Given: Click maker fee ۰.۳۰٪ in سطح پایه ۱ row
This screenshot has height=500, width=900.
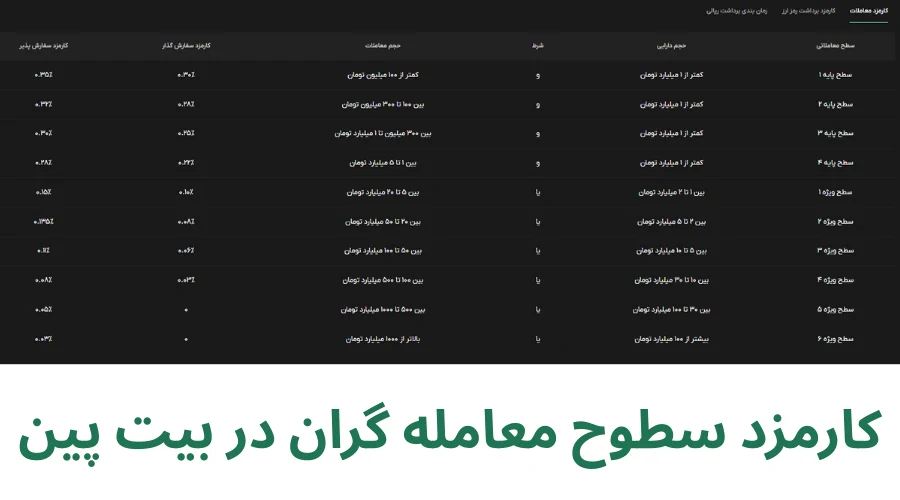Looking at the screenshot, I should [186, 75].
